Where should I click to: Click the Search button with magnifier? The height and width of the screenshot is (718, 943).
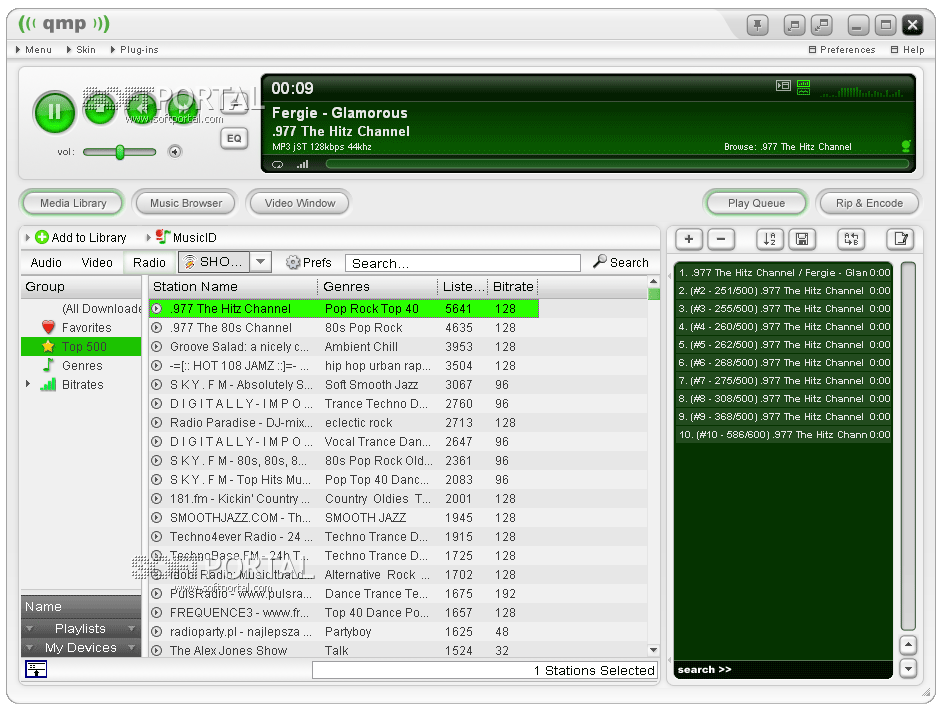click(621, 262)
